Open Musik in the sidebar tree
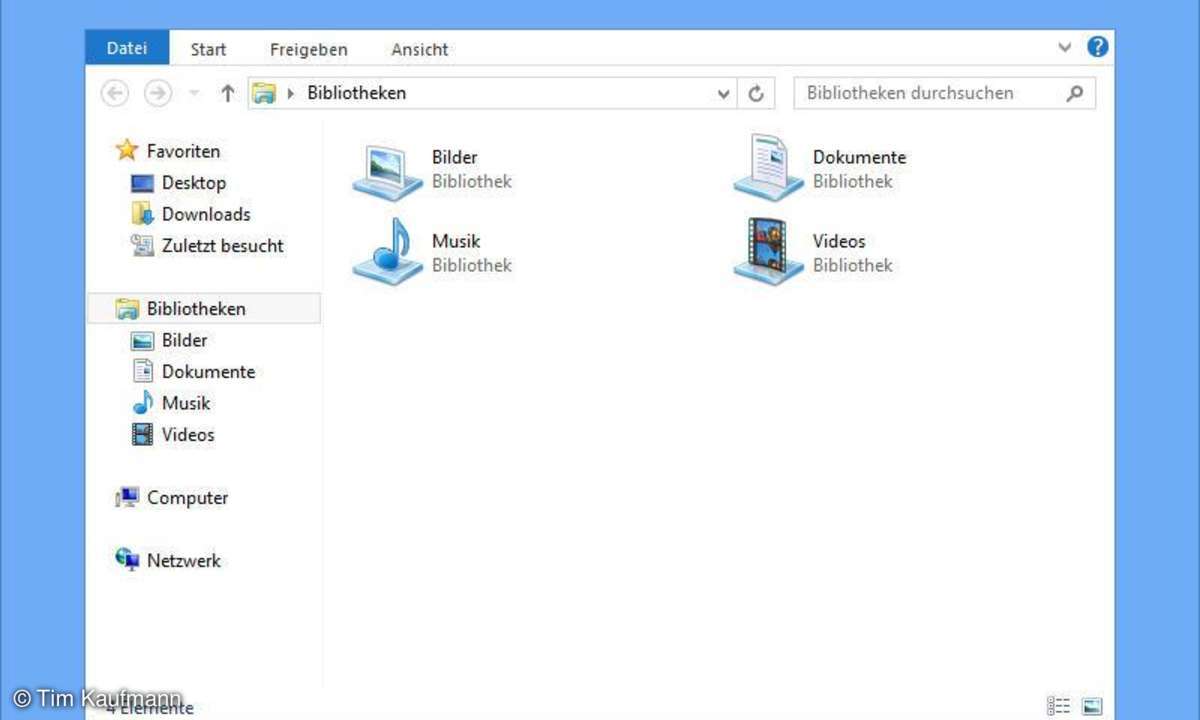 point(186,403)
